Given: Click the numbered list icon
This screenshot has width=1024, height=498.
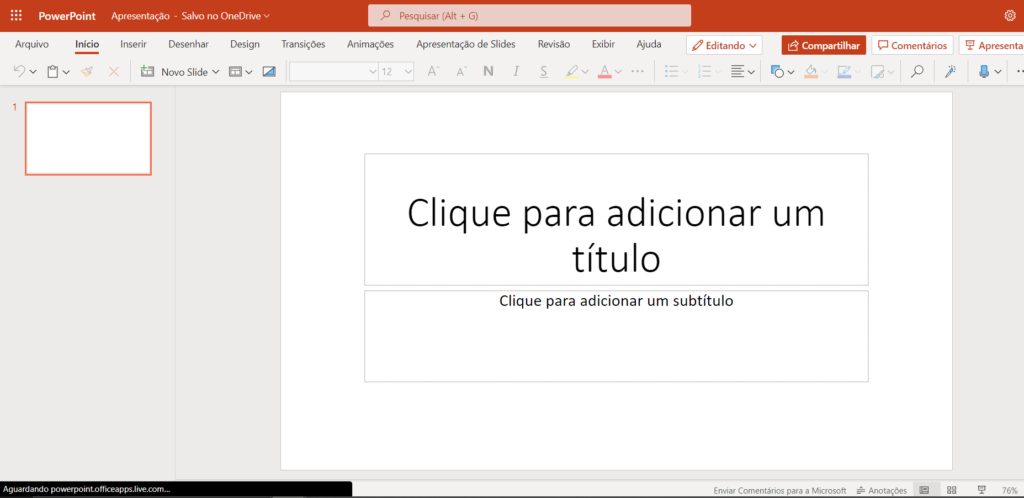Looking at the screenshot, I should click(705, 72).
